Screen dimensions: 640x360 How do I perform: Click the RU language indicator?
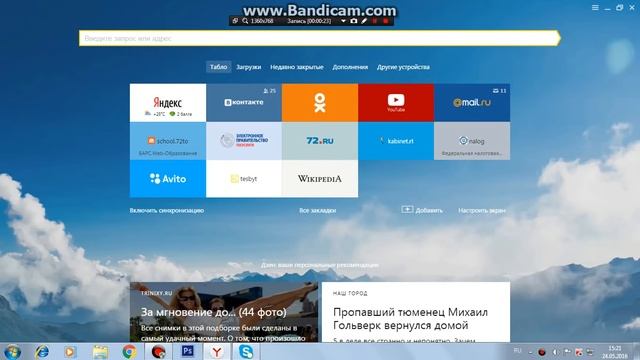coord(518,351)
